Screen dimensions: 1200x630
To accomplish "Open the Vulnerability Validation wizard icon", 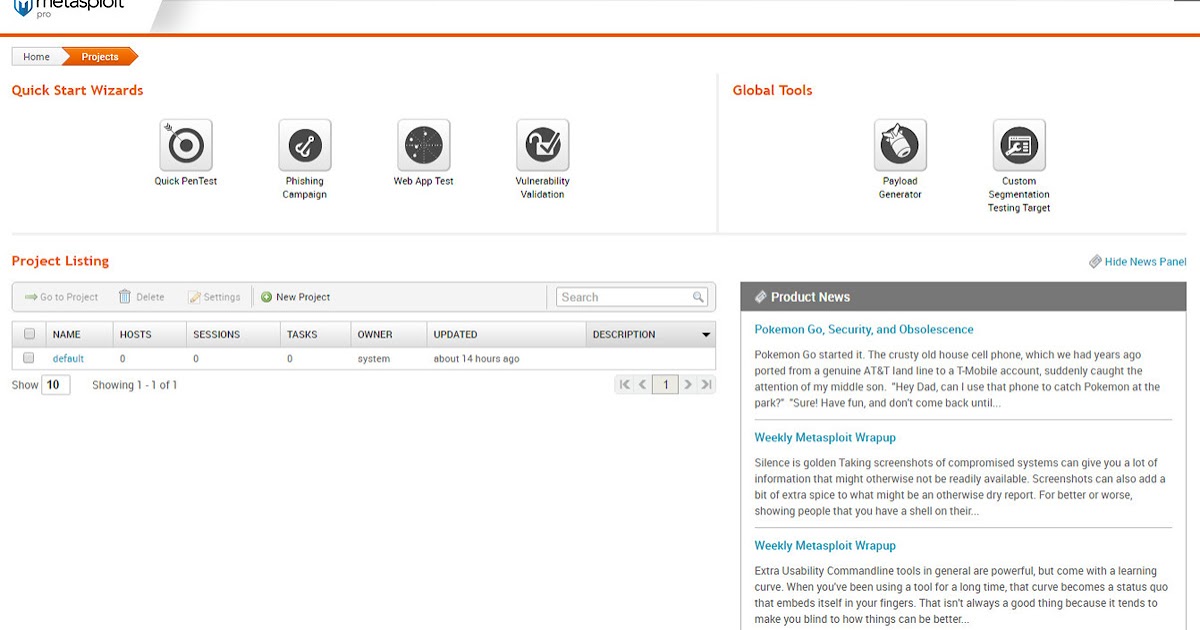I will coord(543,145).
